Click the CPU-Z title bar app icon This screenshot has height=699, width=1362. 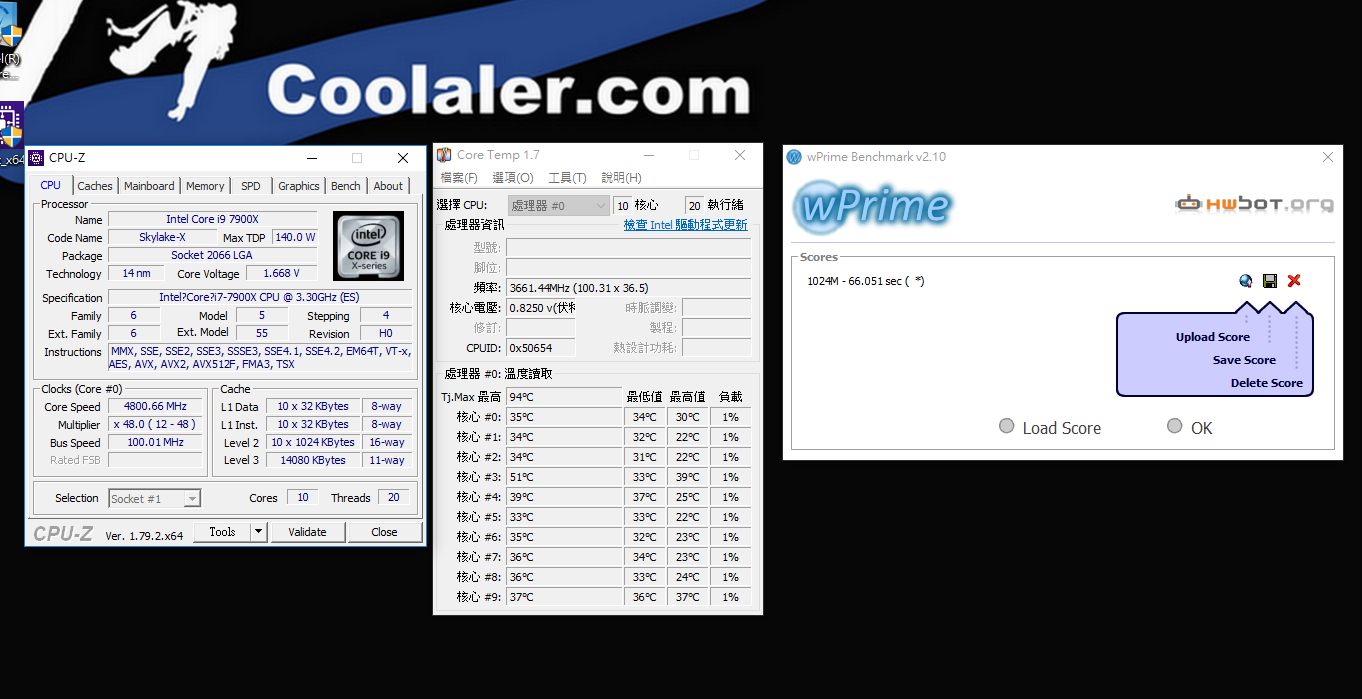[x=36, y=158]
